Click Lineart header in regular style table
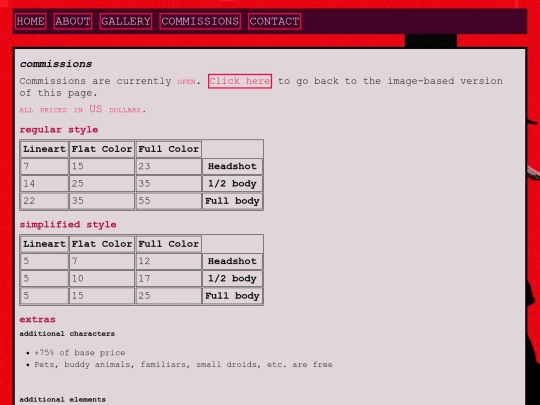540x405 pixels. [x=44, y=149]
